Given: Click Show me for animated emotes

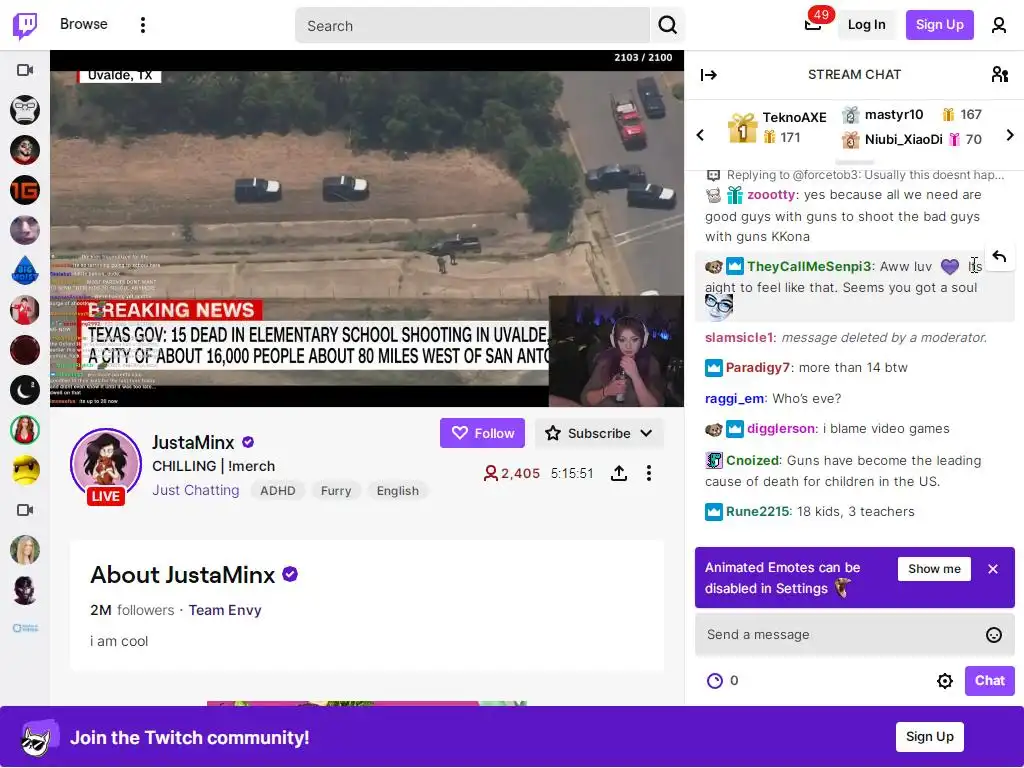Looking at the screenshot, I should point(934,569).
